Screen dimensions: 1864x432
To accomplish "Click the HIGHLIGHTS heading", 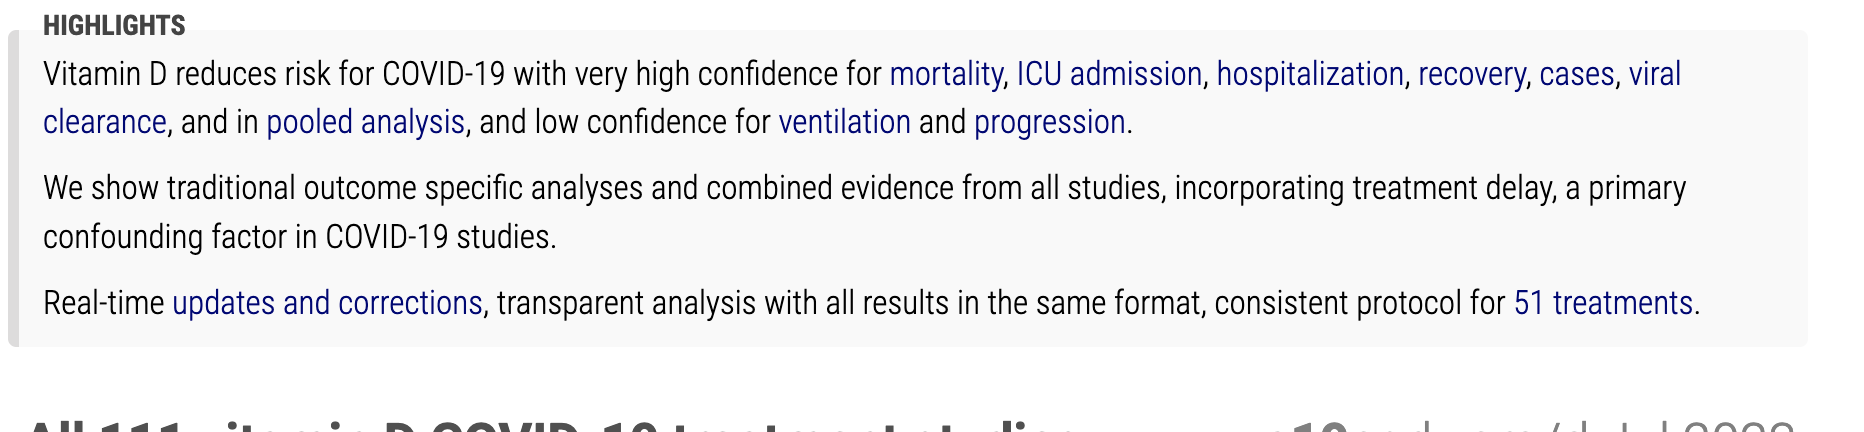I will pyautogui.click(x=114, y=25).
